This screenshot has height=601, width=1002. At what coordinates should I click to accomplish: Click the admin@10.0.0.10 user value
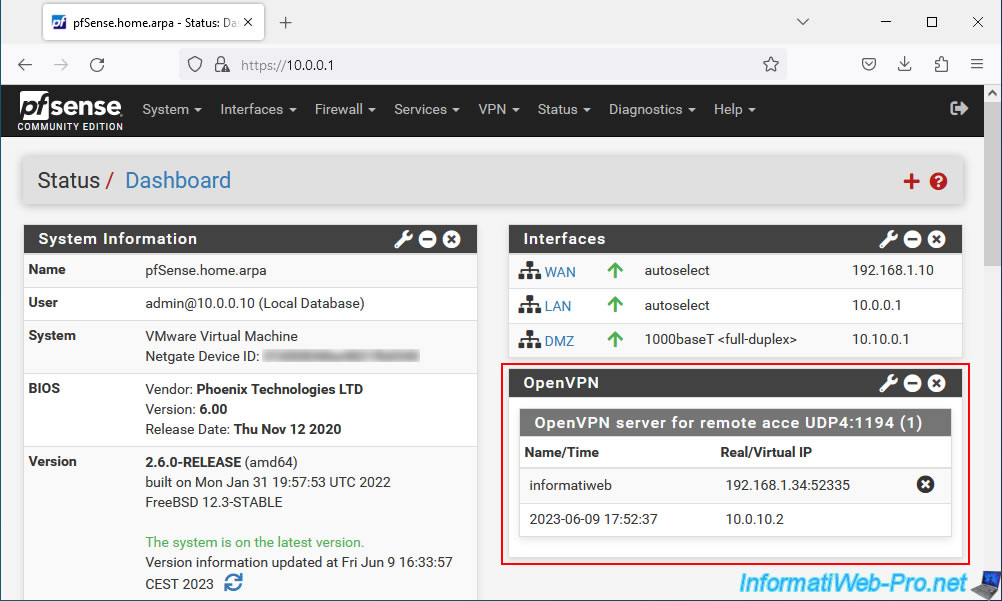[x=254, y=303]
